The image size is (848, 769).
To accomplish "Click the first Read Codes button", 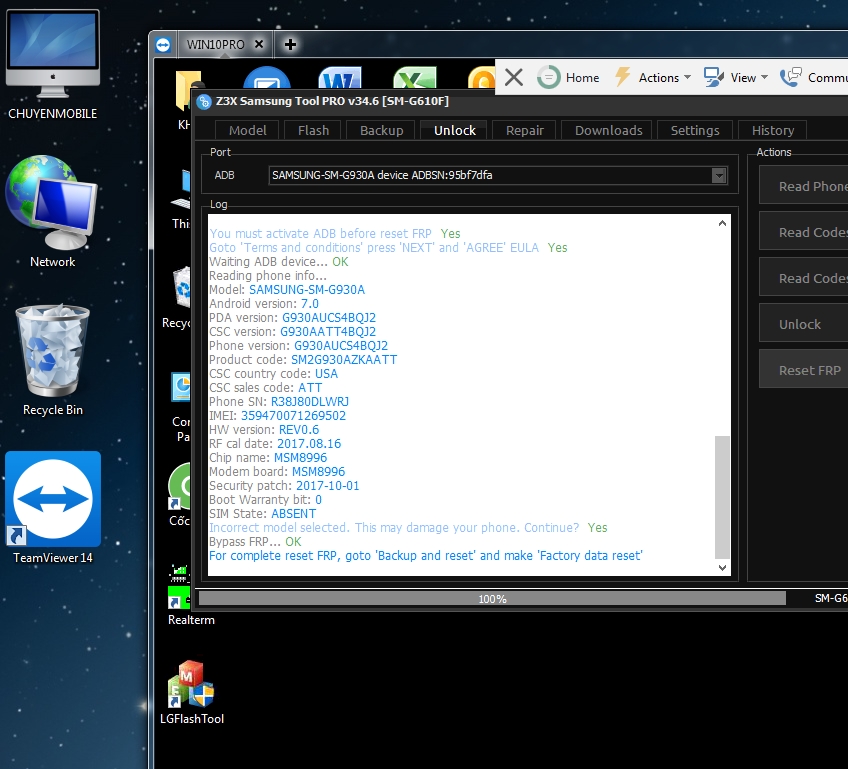I will point(804,232).
